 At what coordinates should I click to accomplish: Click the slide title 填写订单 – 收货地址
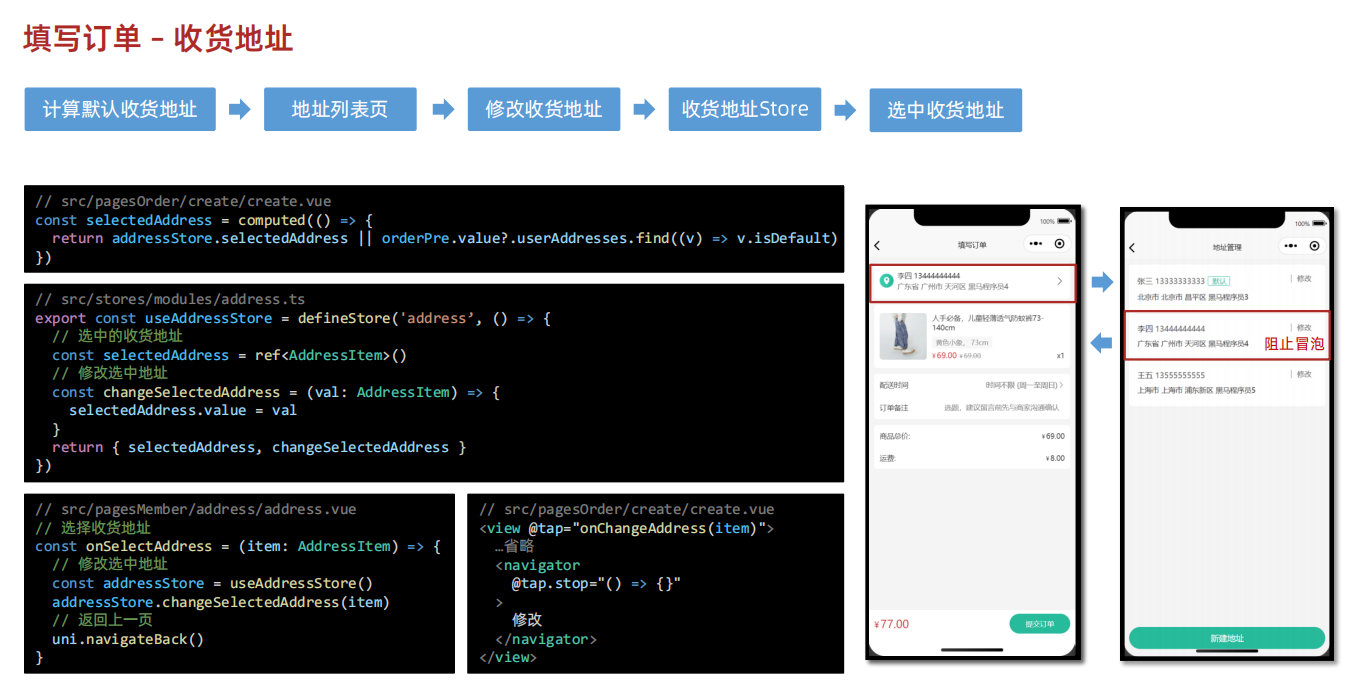click(x=158, y=39)
